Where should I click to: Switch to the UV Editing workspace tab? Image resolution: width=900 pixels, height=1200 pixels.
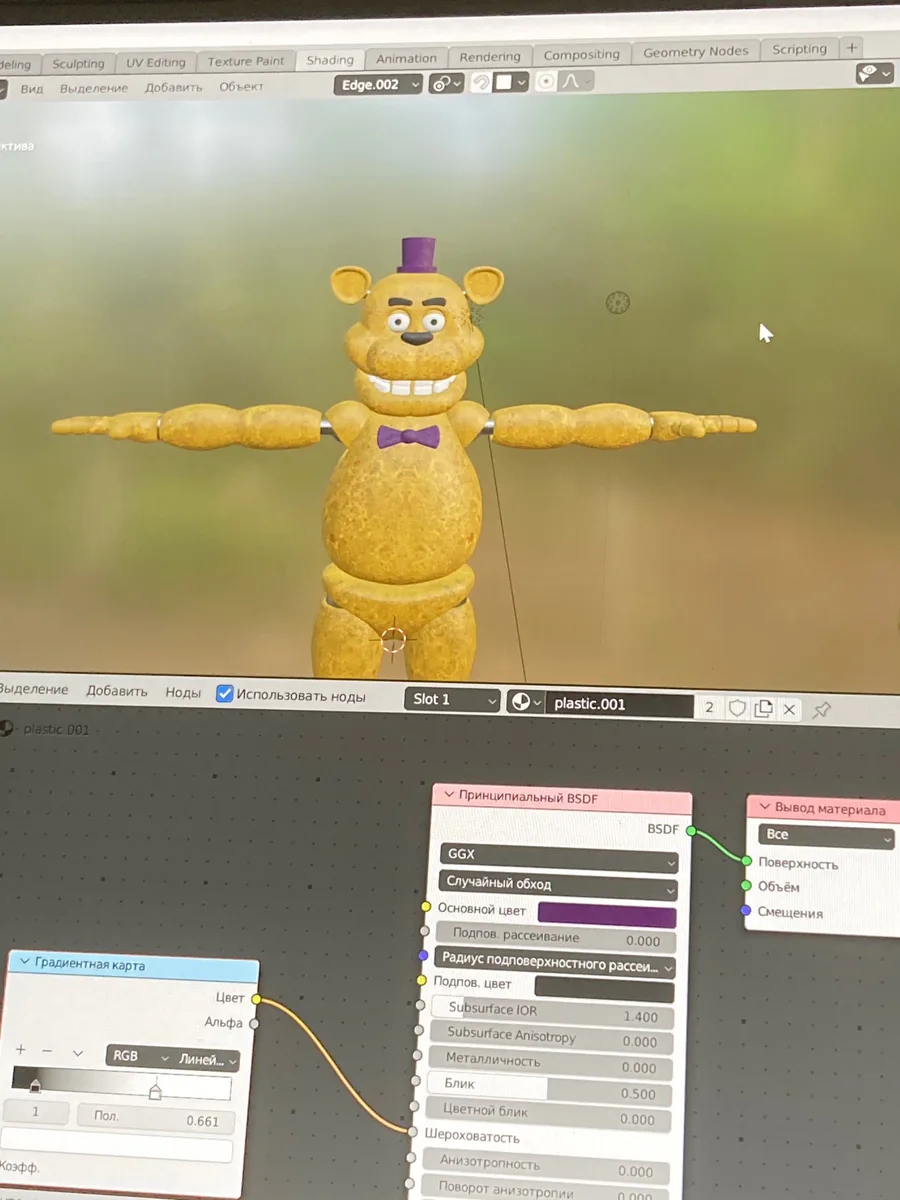155,62
